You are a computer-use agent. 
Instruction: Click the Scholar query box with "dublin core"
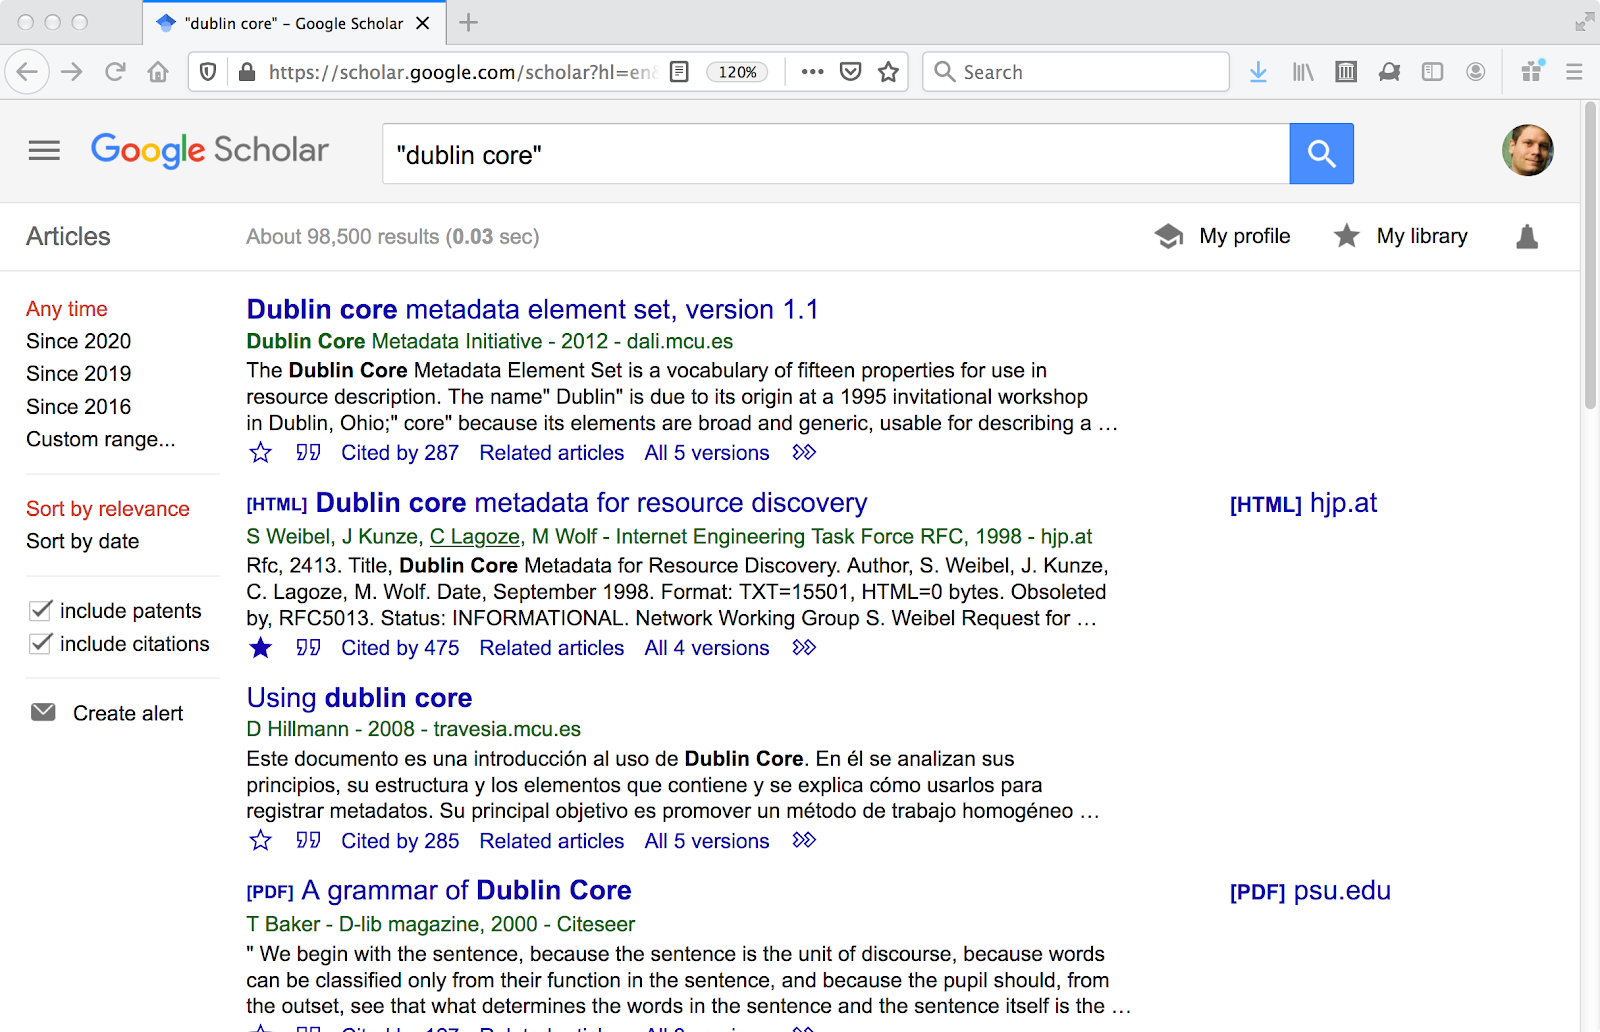tap(836, 154)
